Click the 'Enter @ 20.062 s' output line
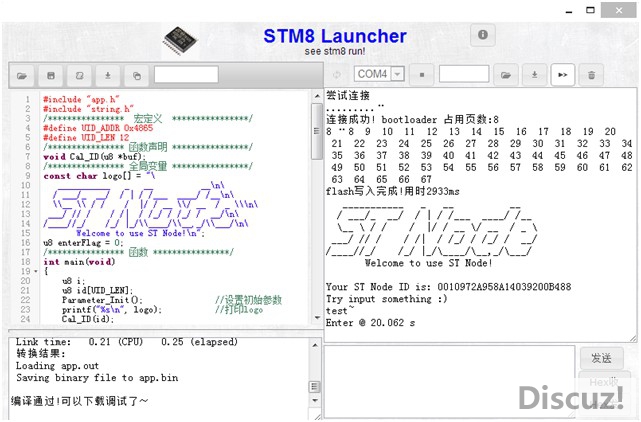 pos(370,323)
